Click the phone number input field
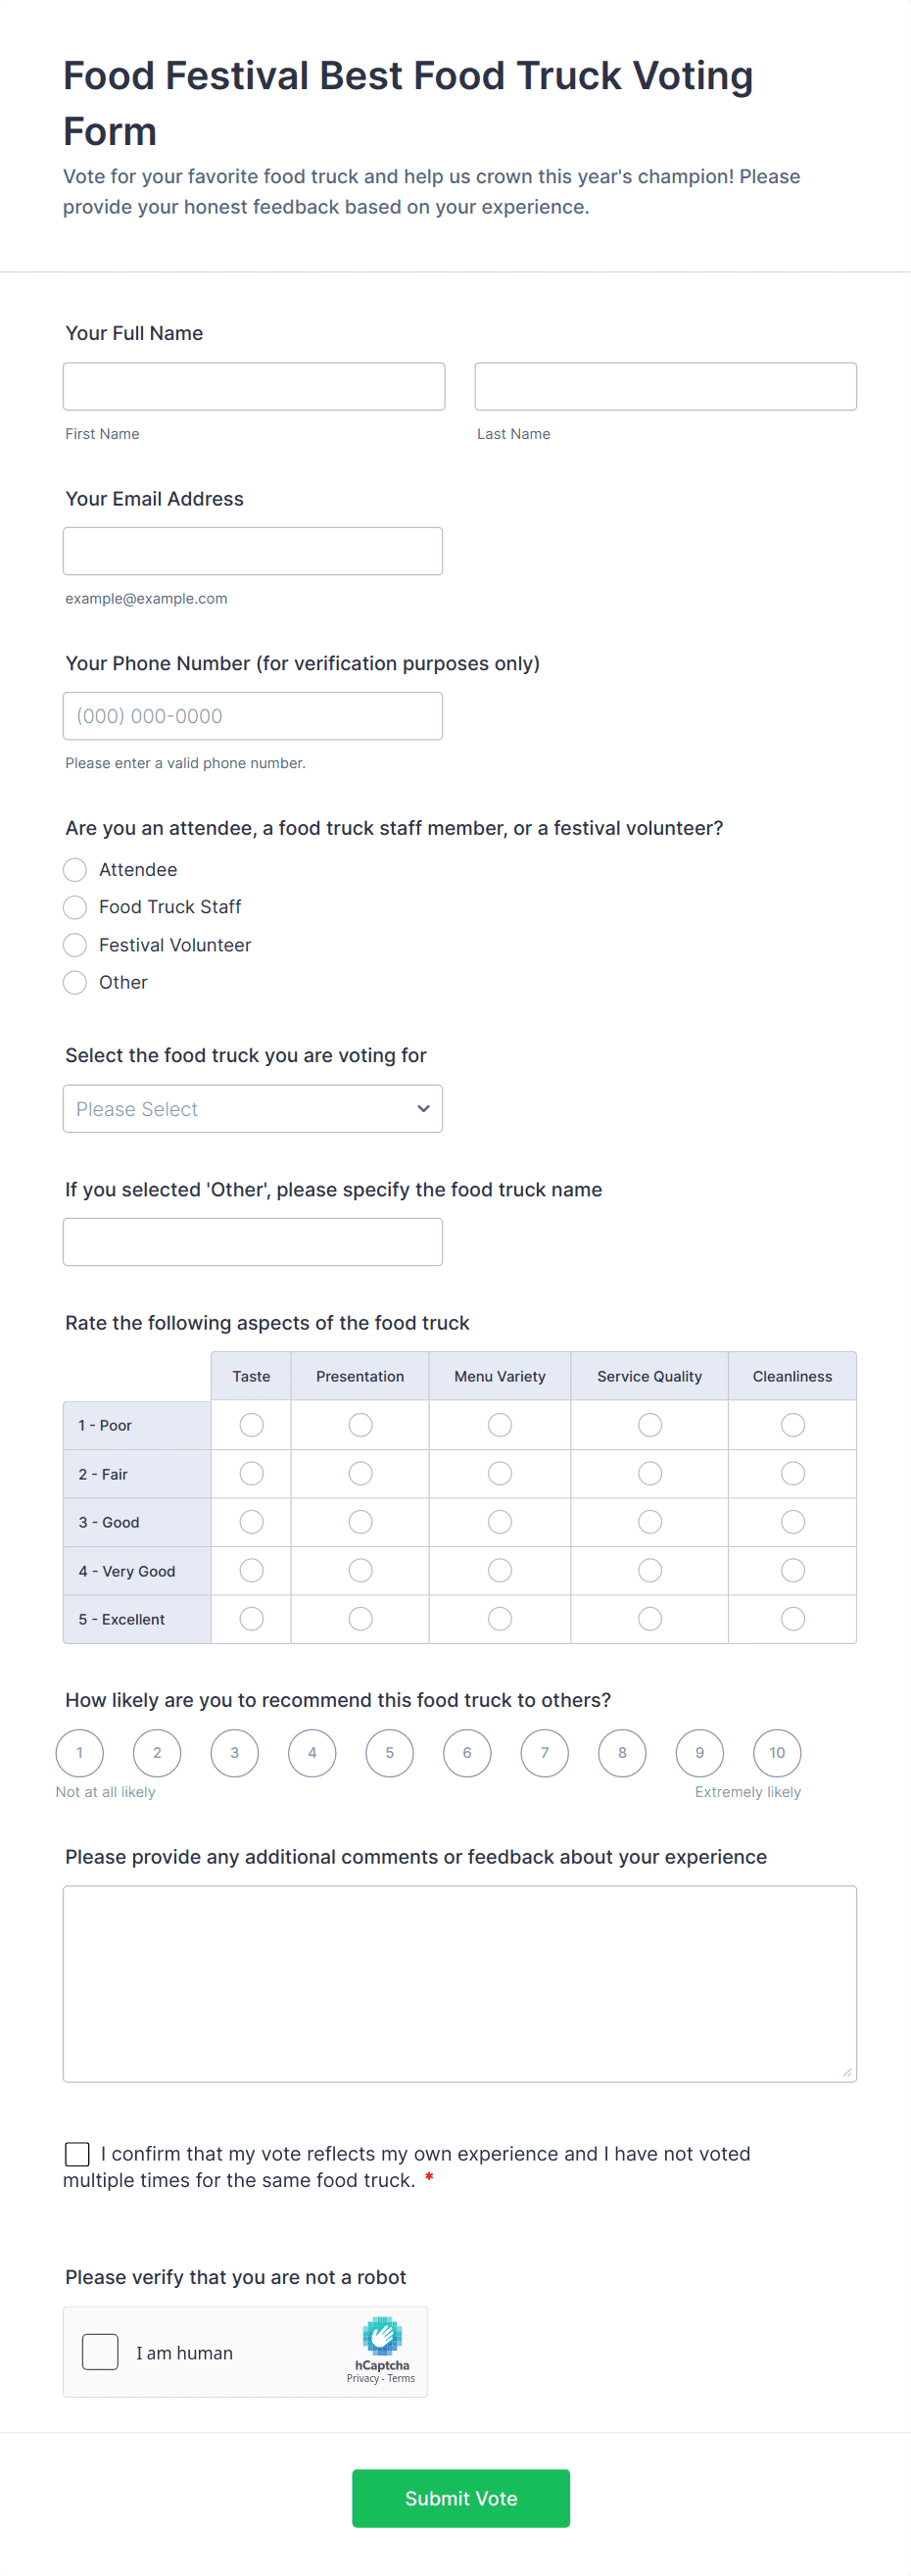911x2576 pixels. [252, 716]
